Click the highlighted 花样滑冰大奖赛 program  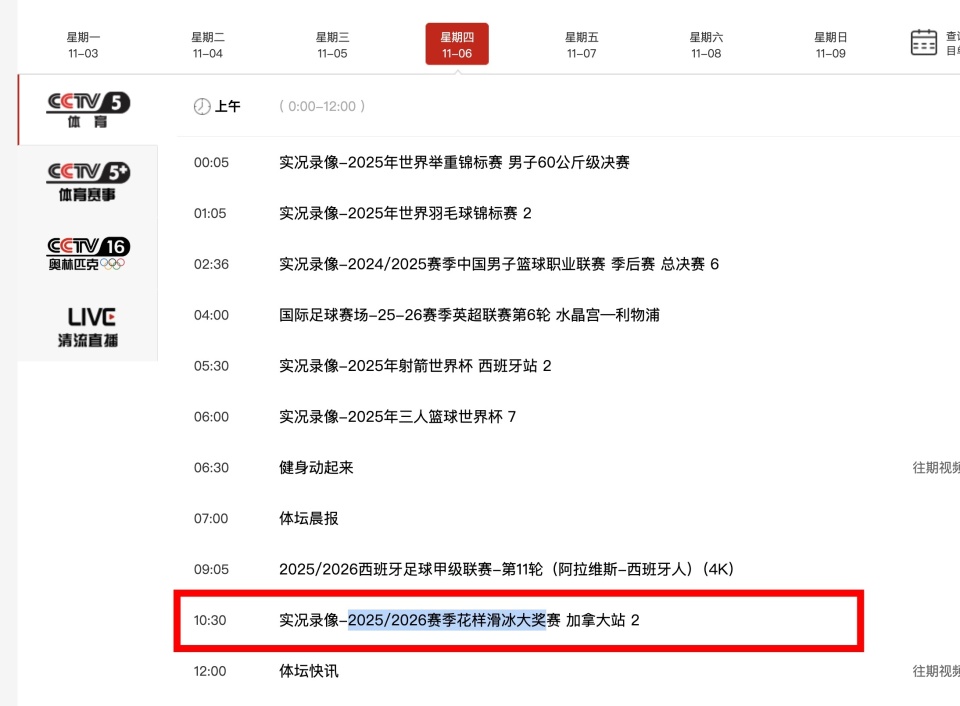459,620
